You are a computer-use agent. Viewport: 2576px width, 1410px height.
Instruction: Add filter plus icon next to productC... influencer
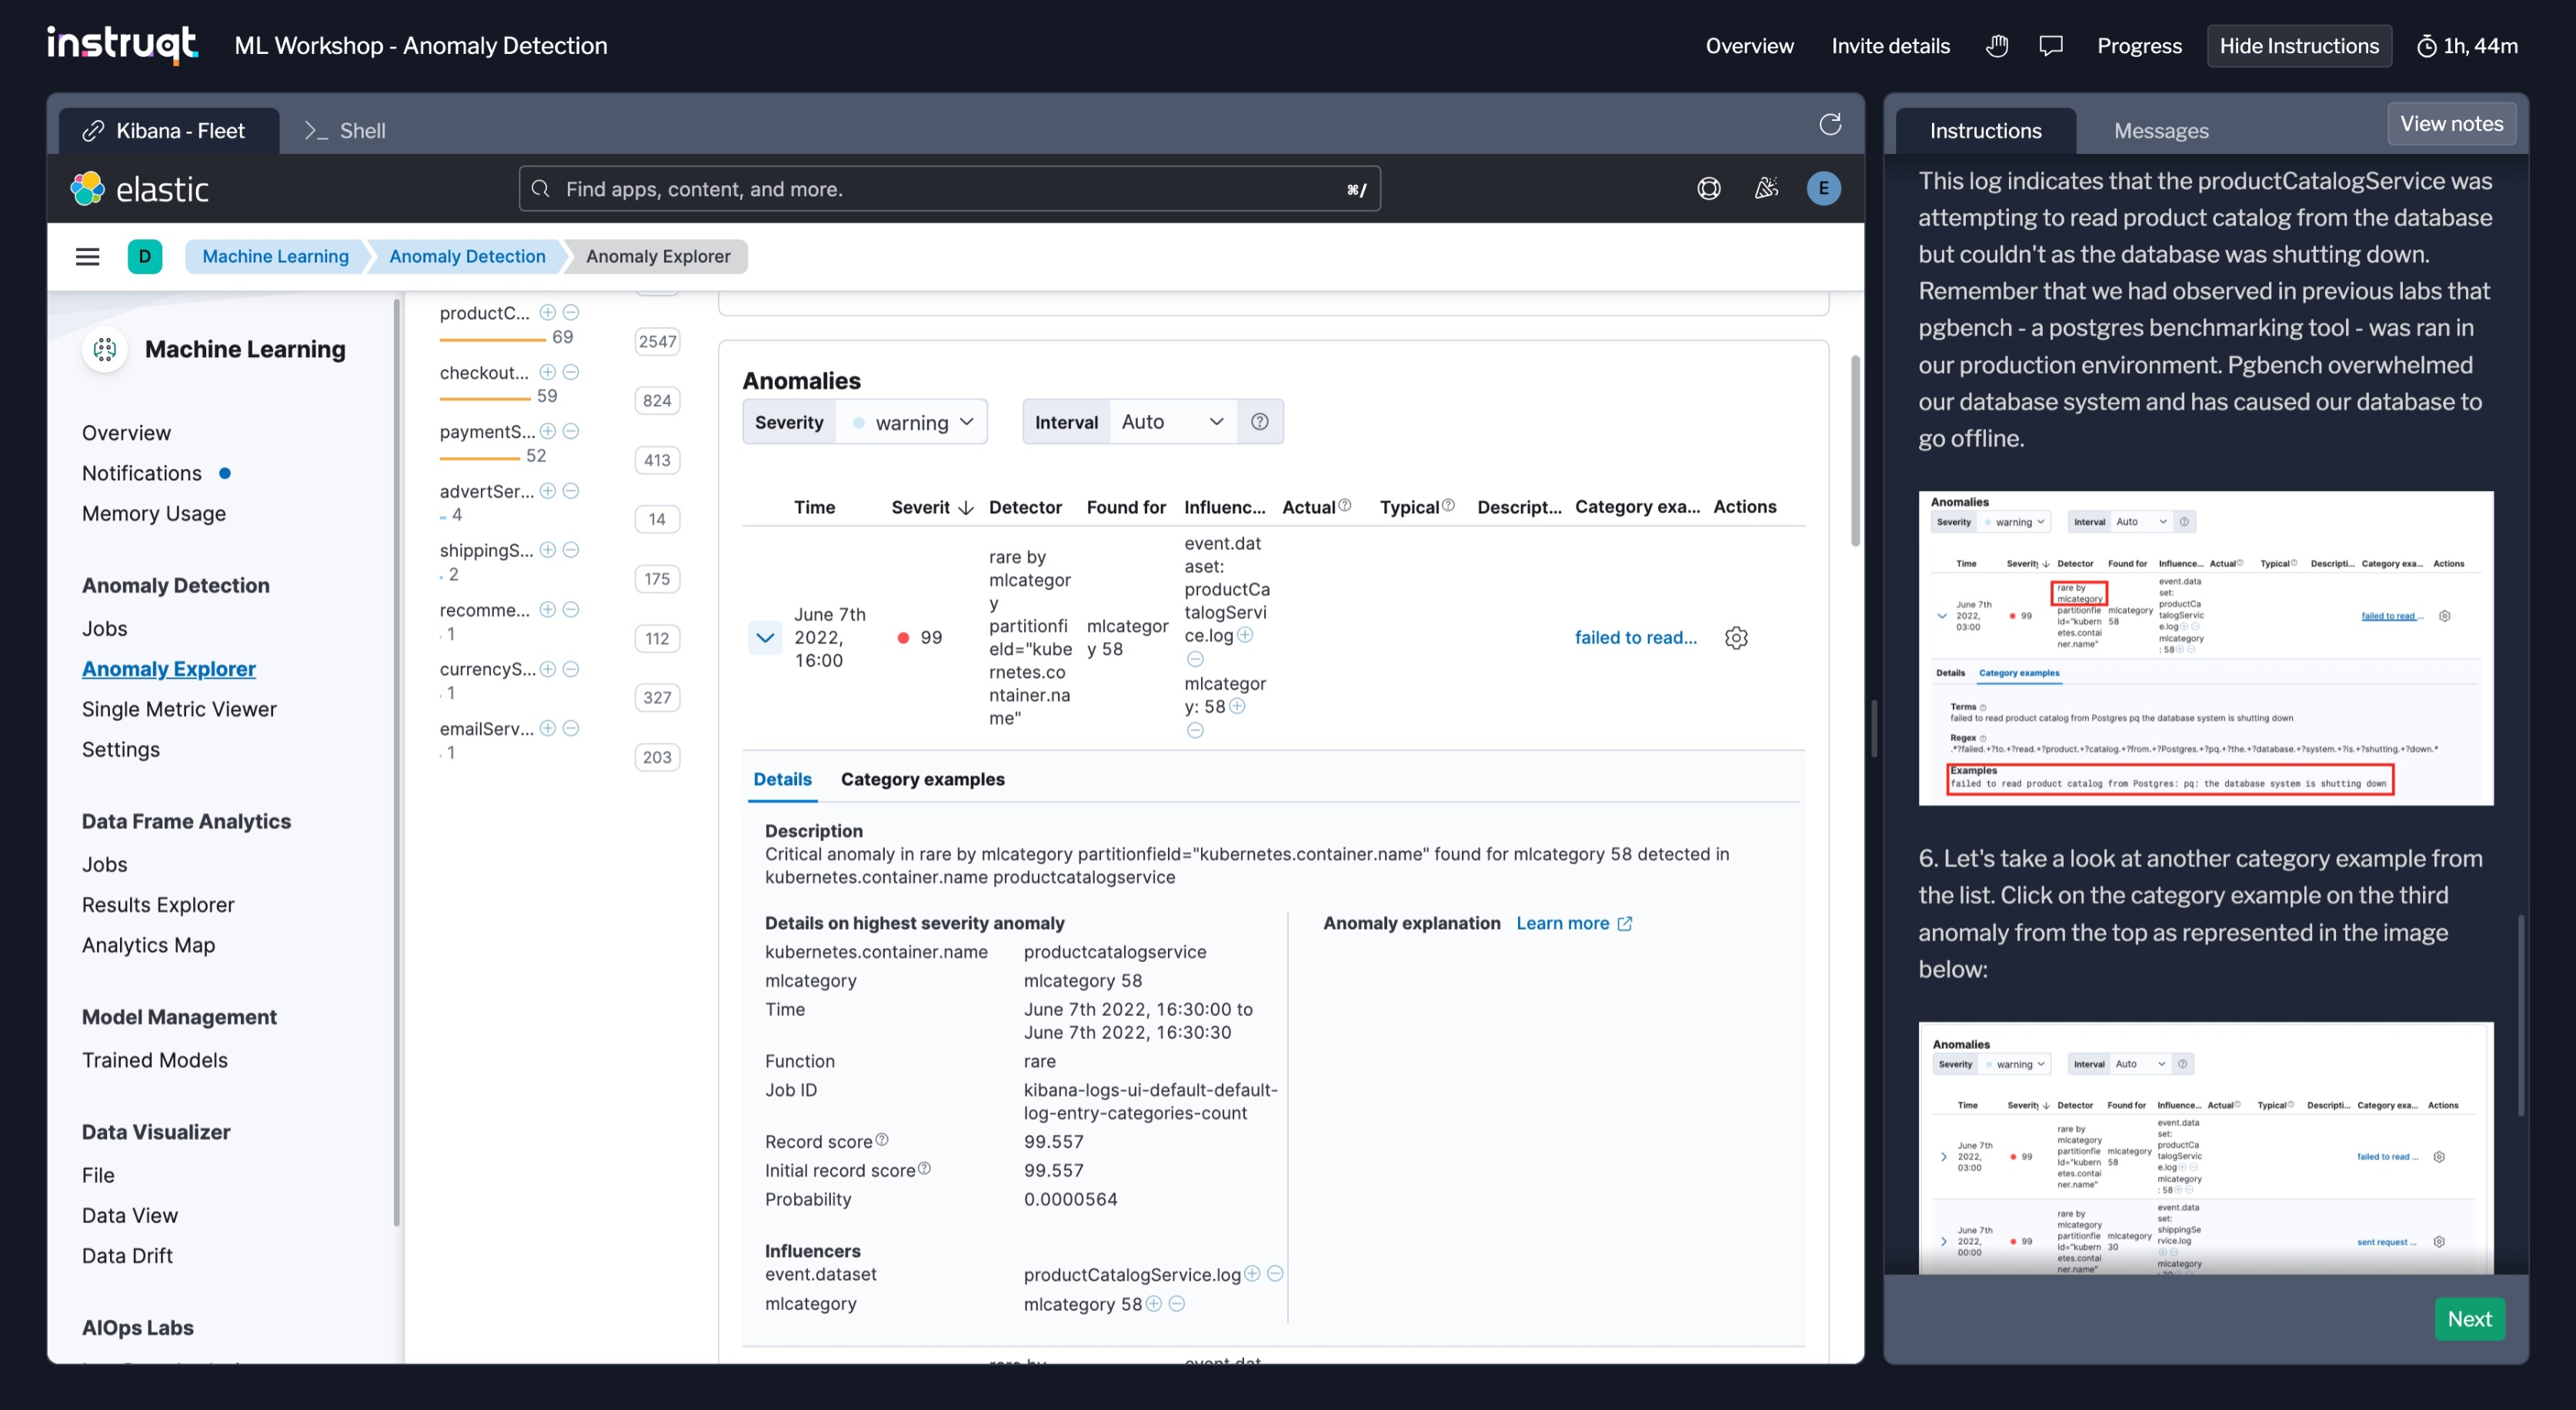pyautogui.click(x=548, y=313)
